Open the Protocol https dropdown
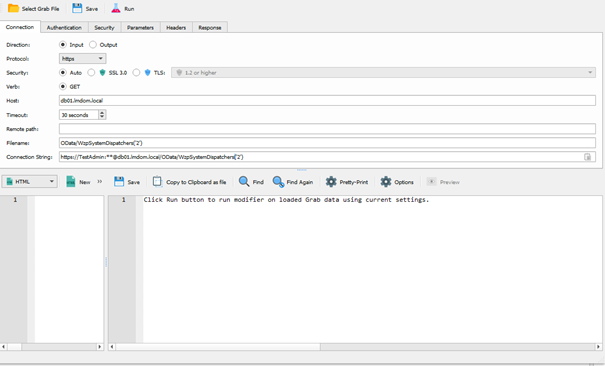605x366 pixels. tap(83, 59)
